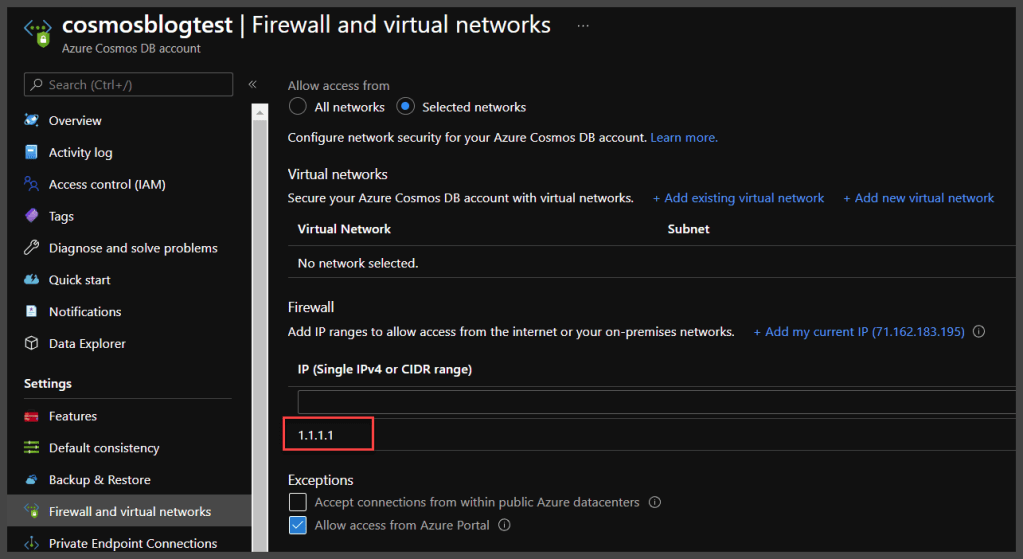Viewport: 1023px width, 559px height.
Task: Uncheck Allow access from Azure Portal
Action: click(x=297, y=525)
